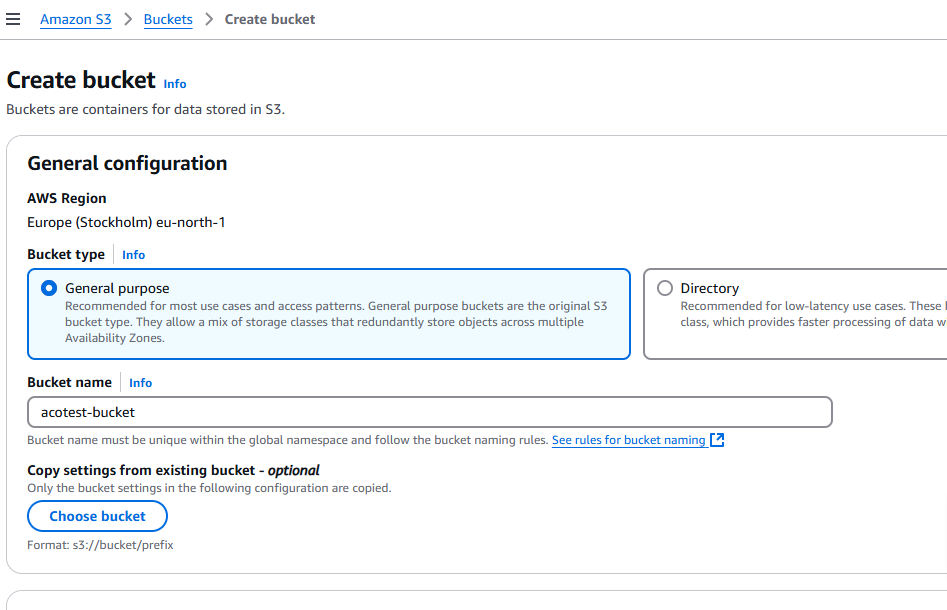This screenshot has height=610, width=947.
Task: Click the Create bucket breadcrumb text
Action: pyautogui.click(x=270, y=19)
